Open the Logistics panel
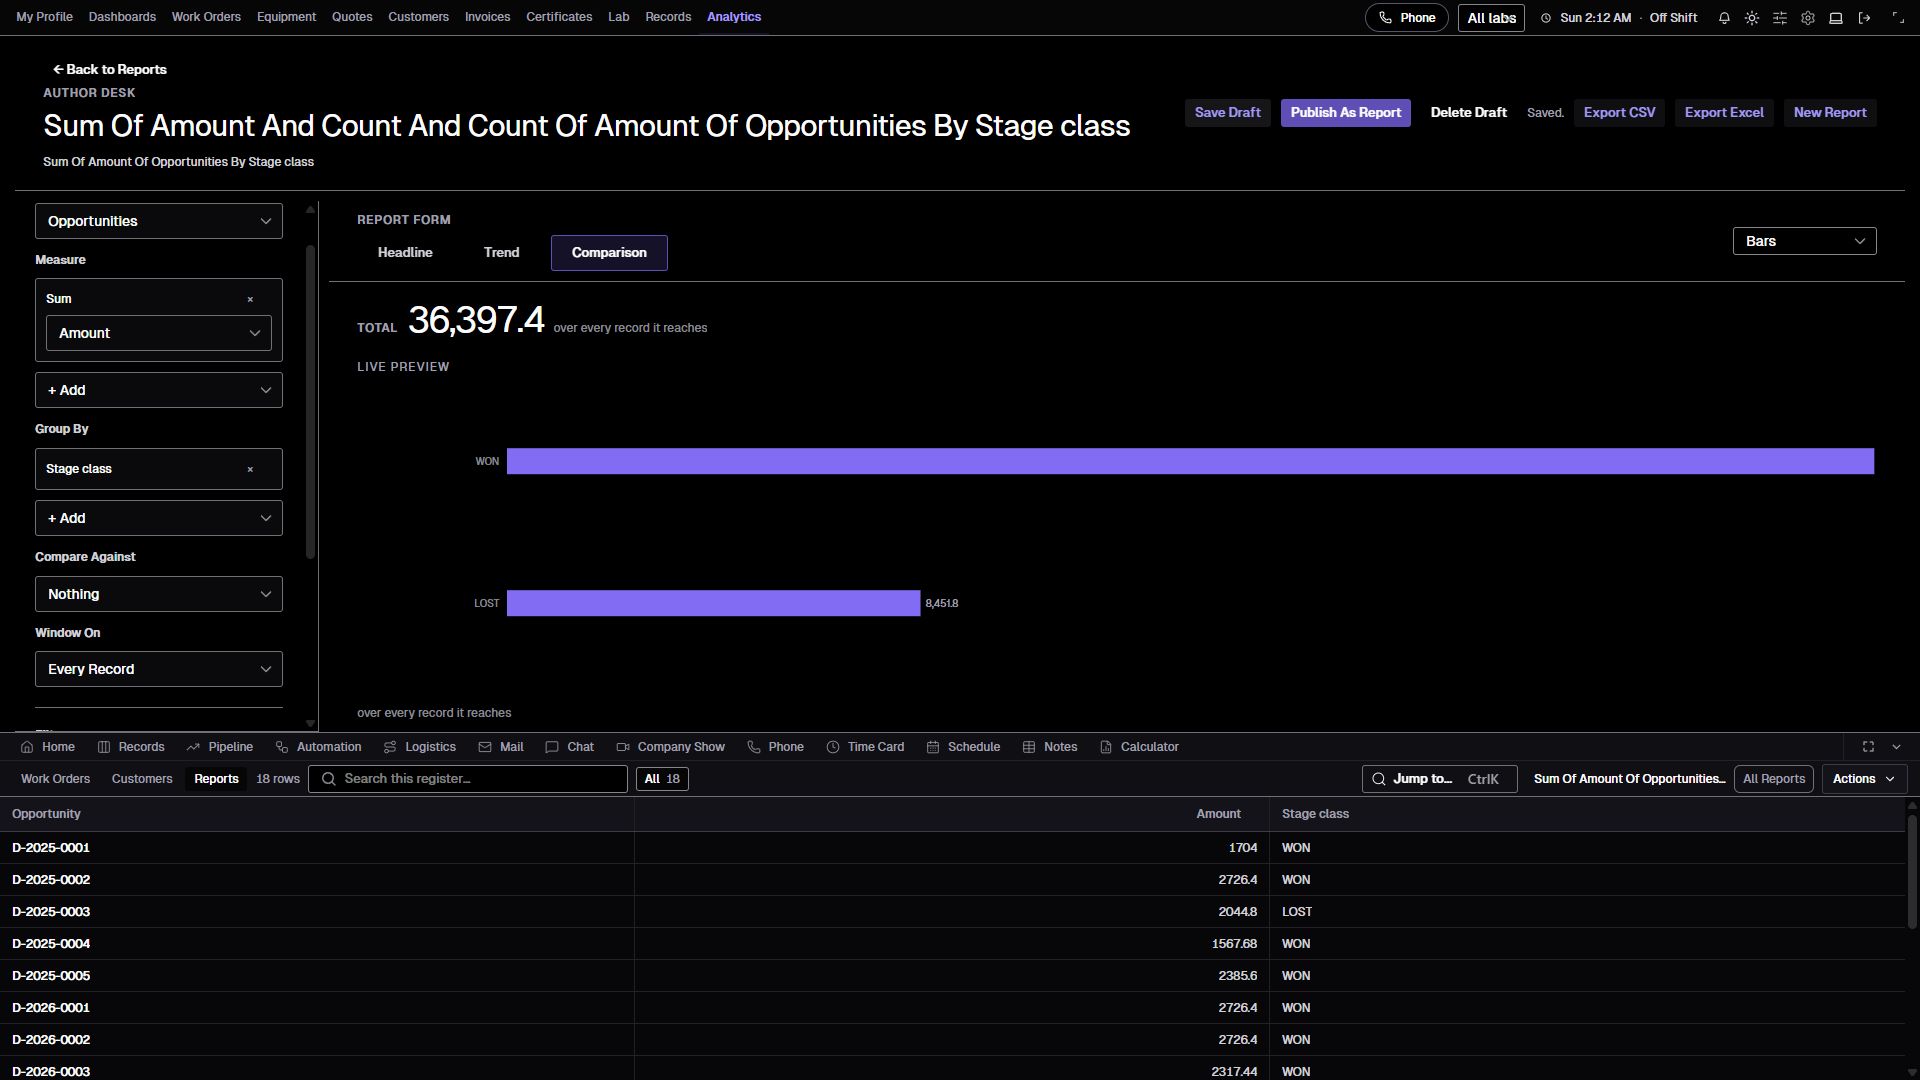Viewport: 1920px width, 1080px height. (420, 747)
